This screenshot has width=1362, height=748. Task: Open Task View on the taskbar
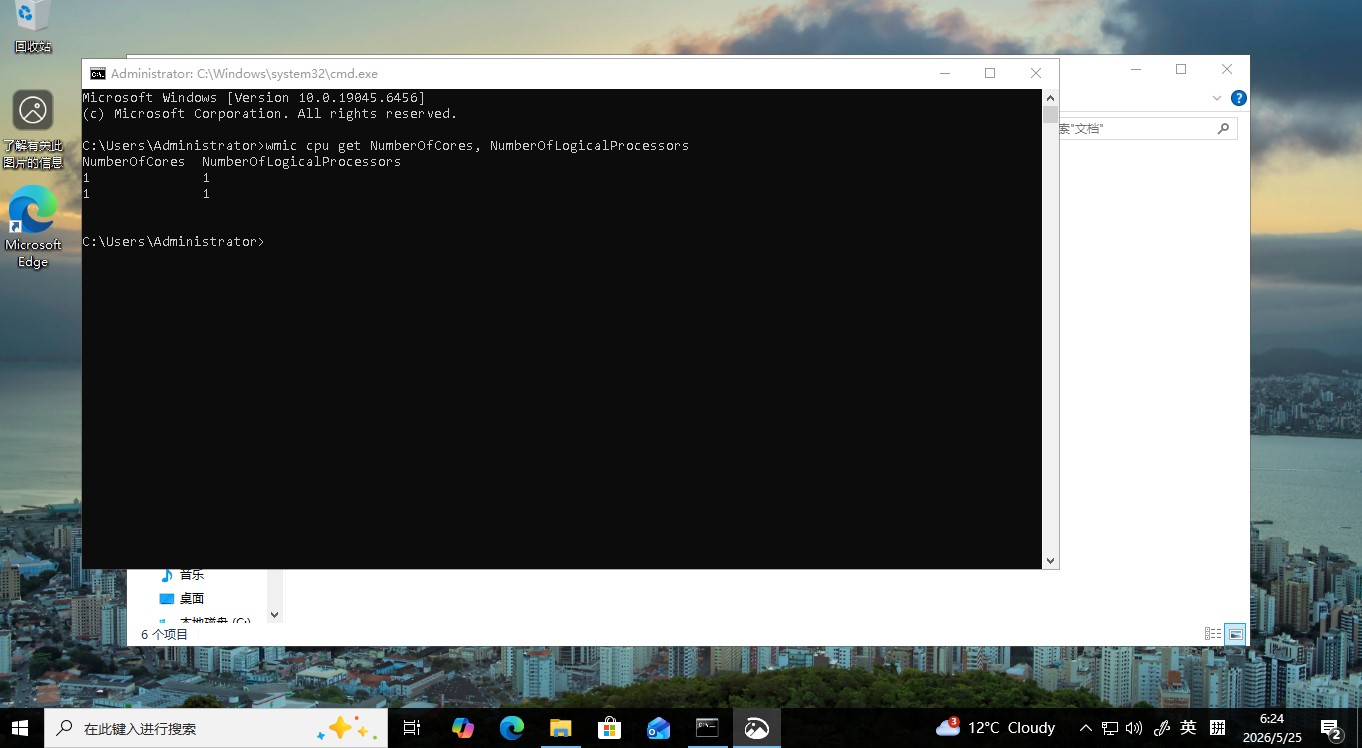411,728
